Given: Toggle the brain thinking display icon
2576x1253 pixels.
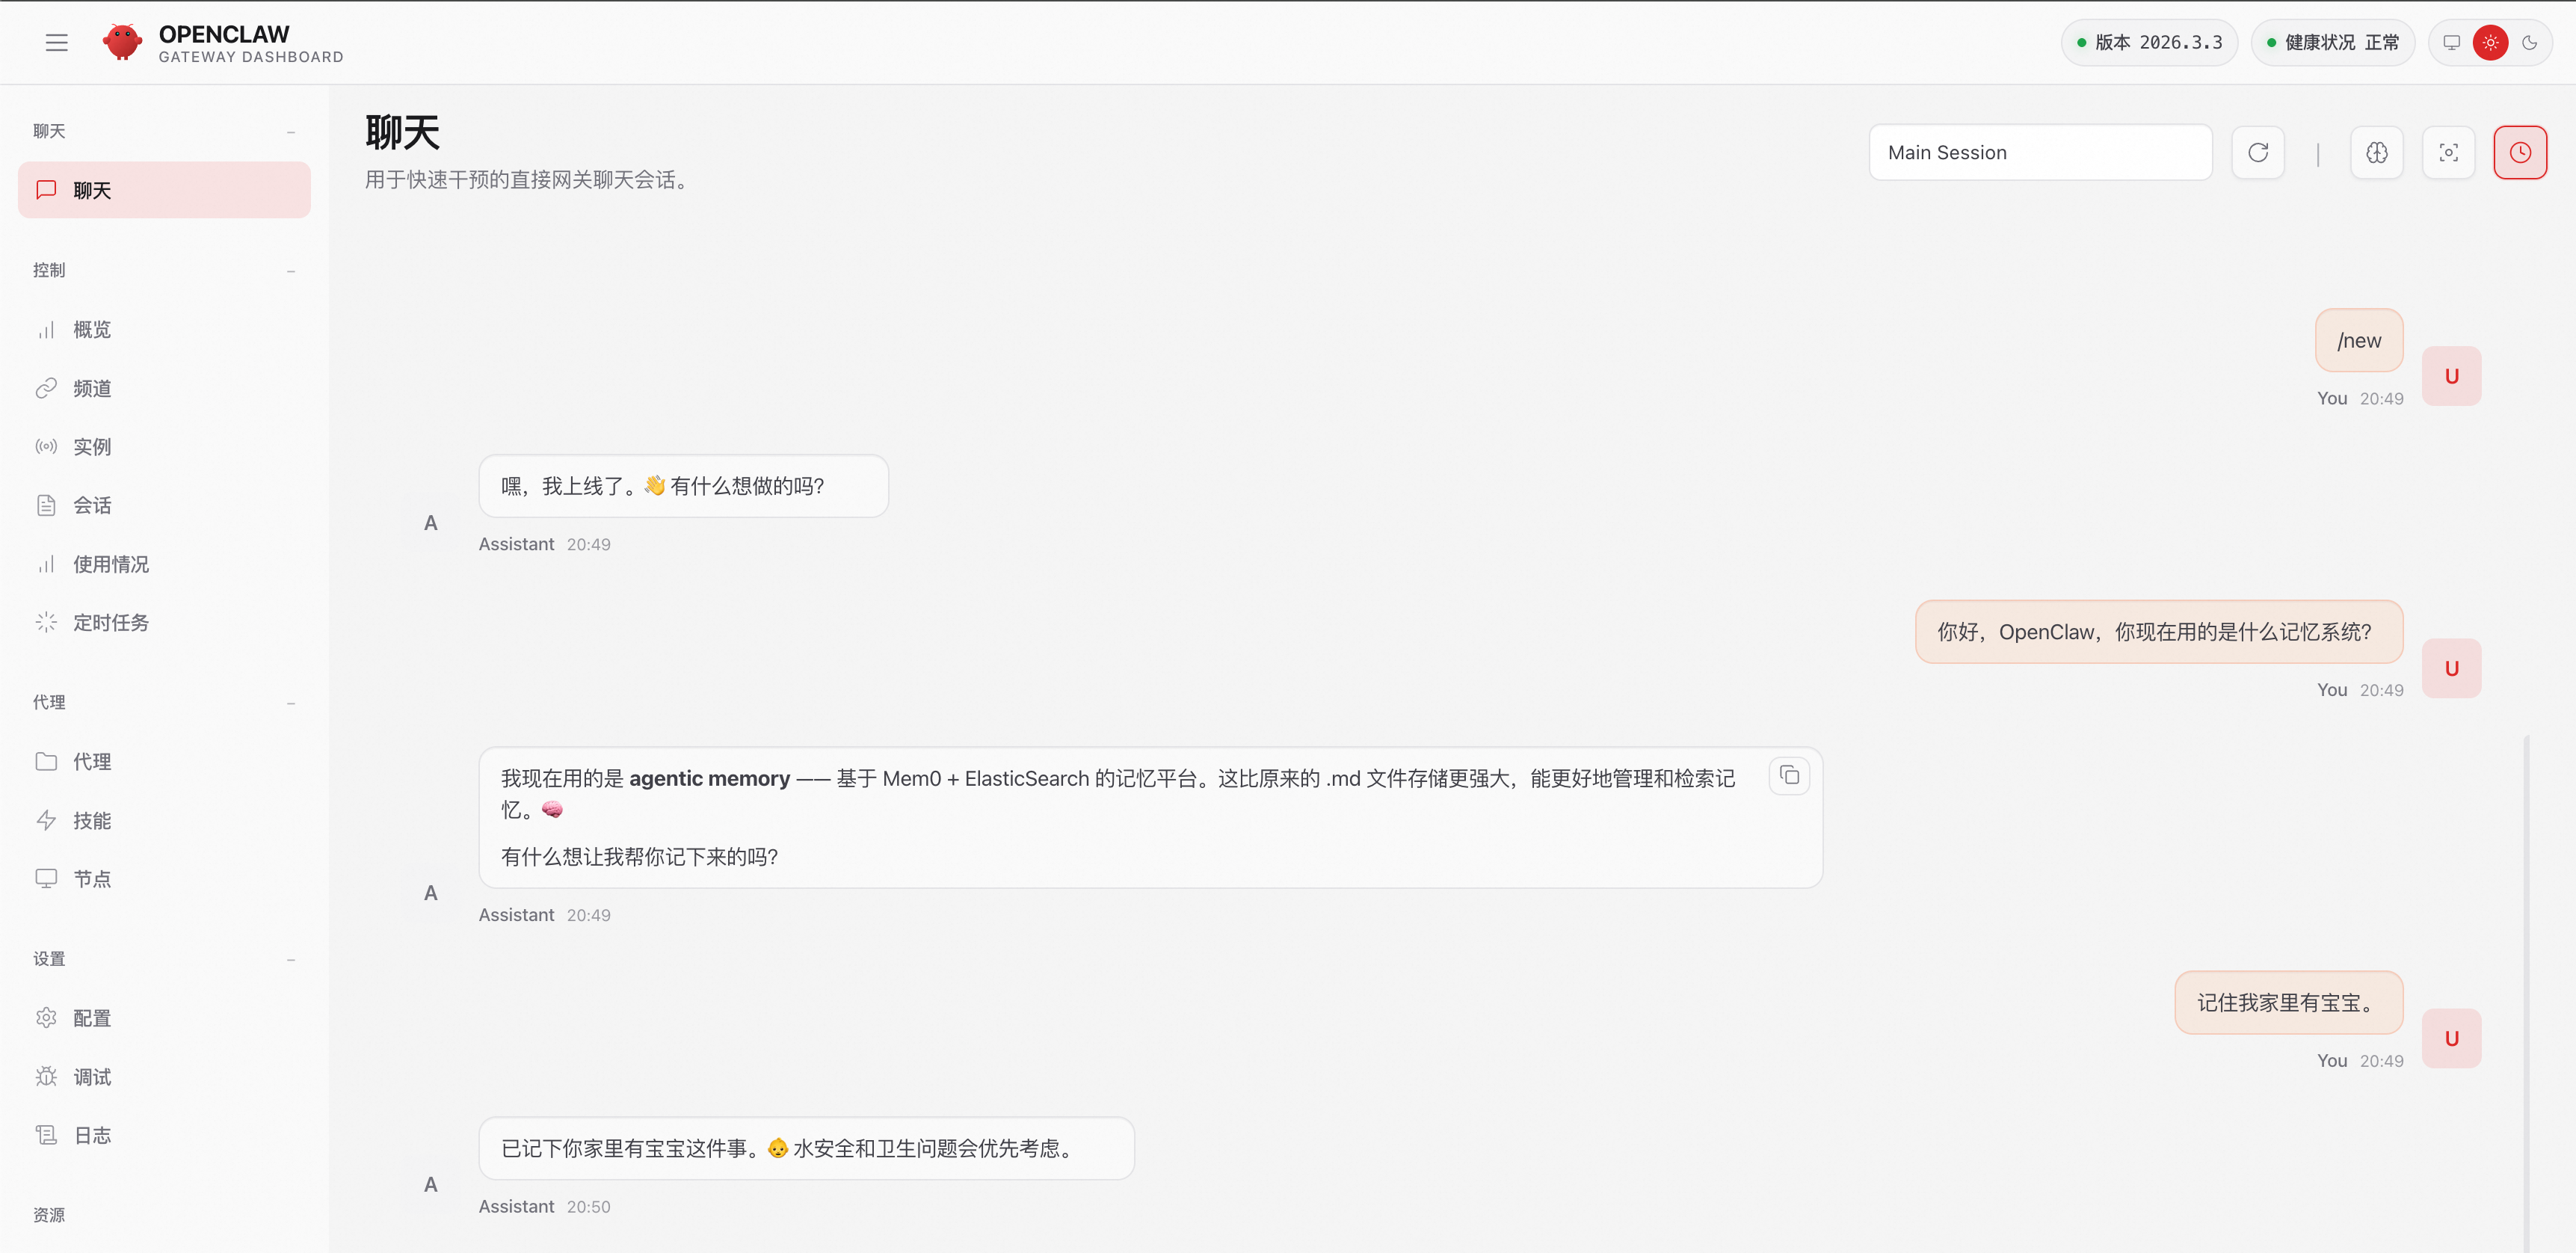Looking at the screenshot, I should click(x=2376, y=153).
